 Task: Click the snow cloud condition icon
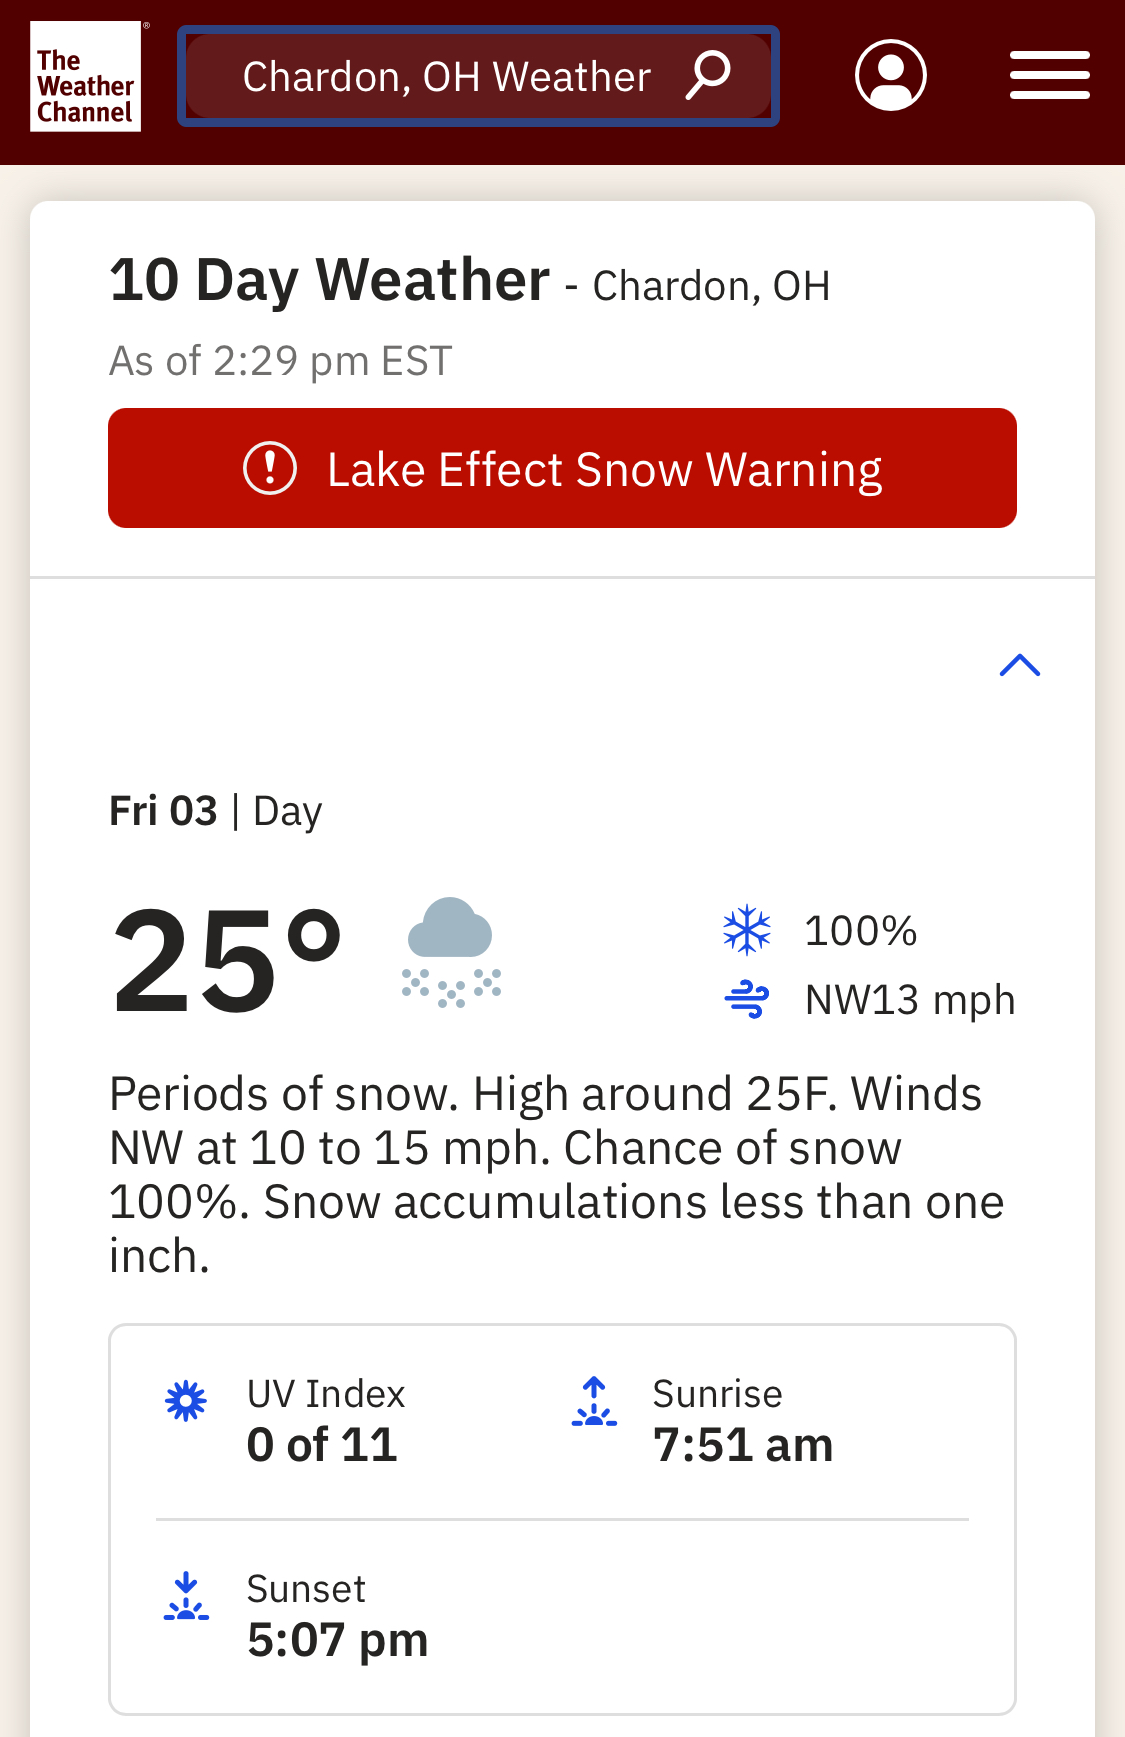coord(451,953)
